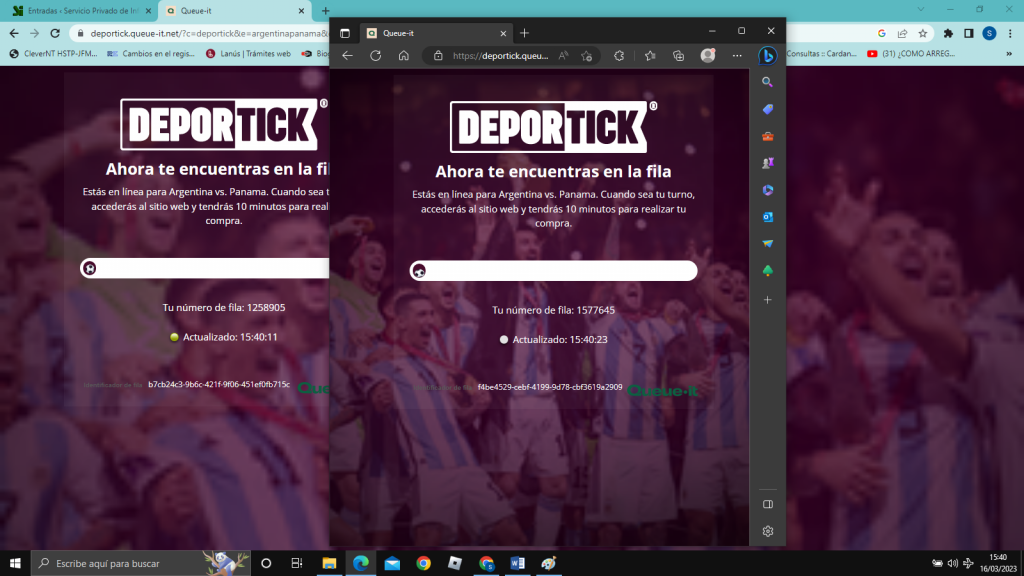Image resolution: width=1024 pixels, height=576 pixels.
Task: Click the Chrome address bar URL
Action: tap(209, 33)
